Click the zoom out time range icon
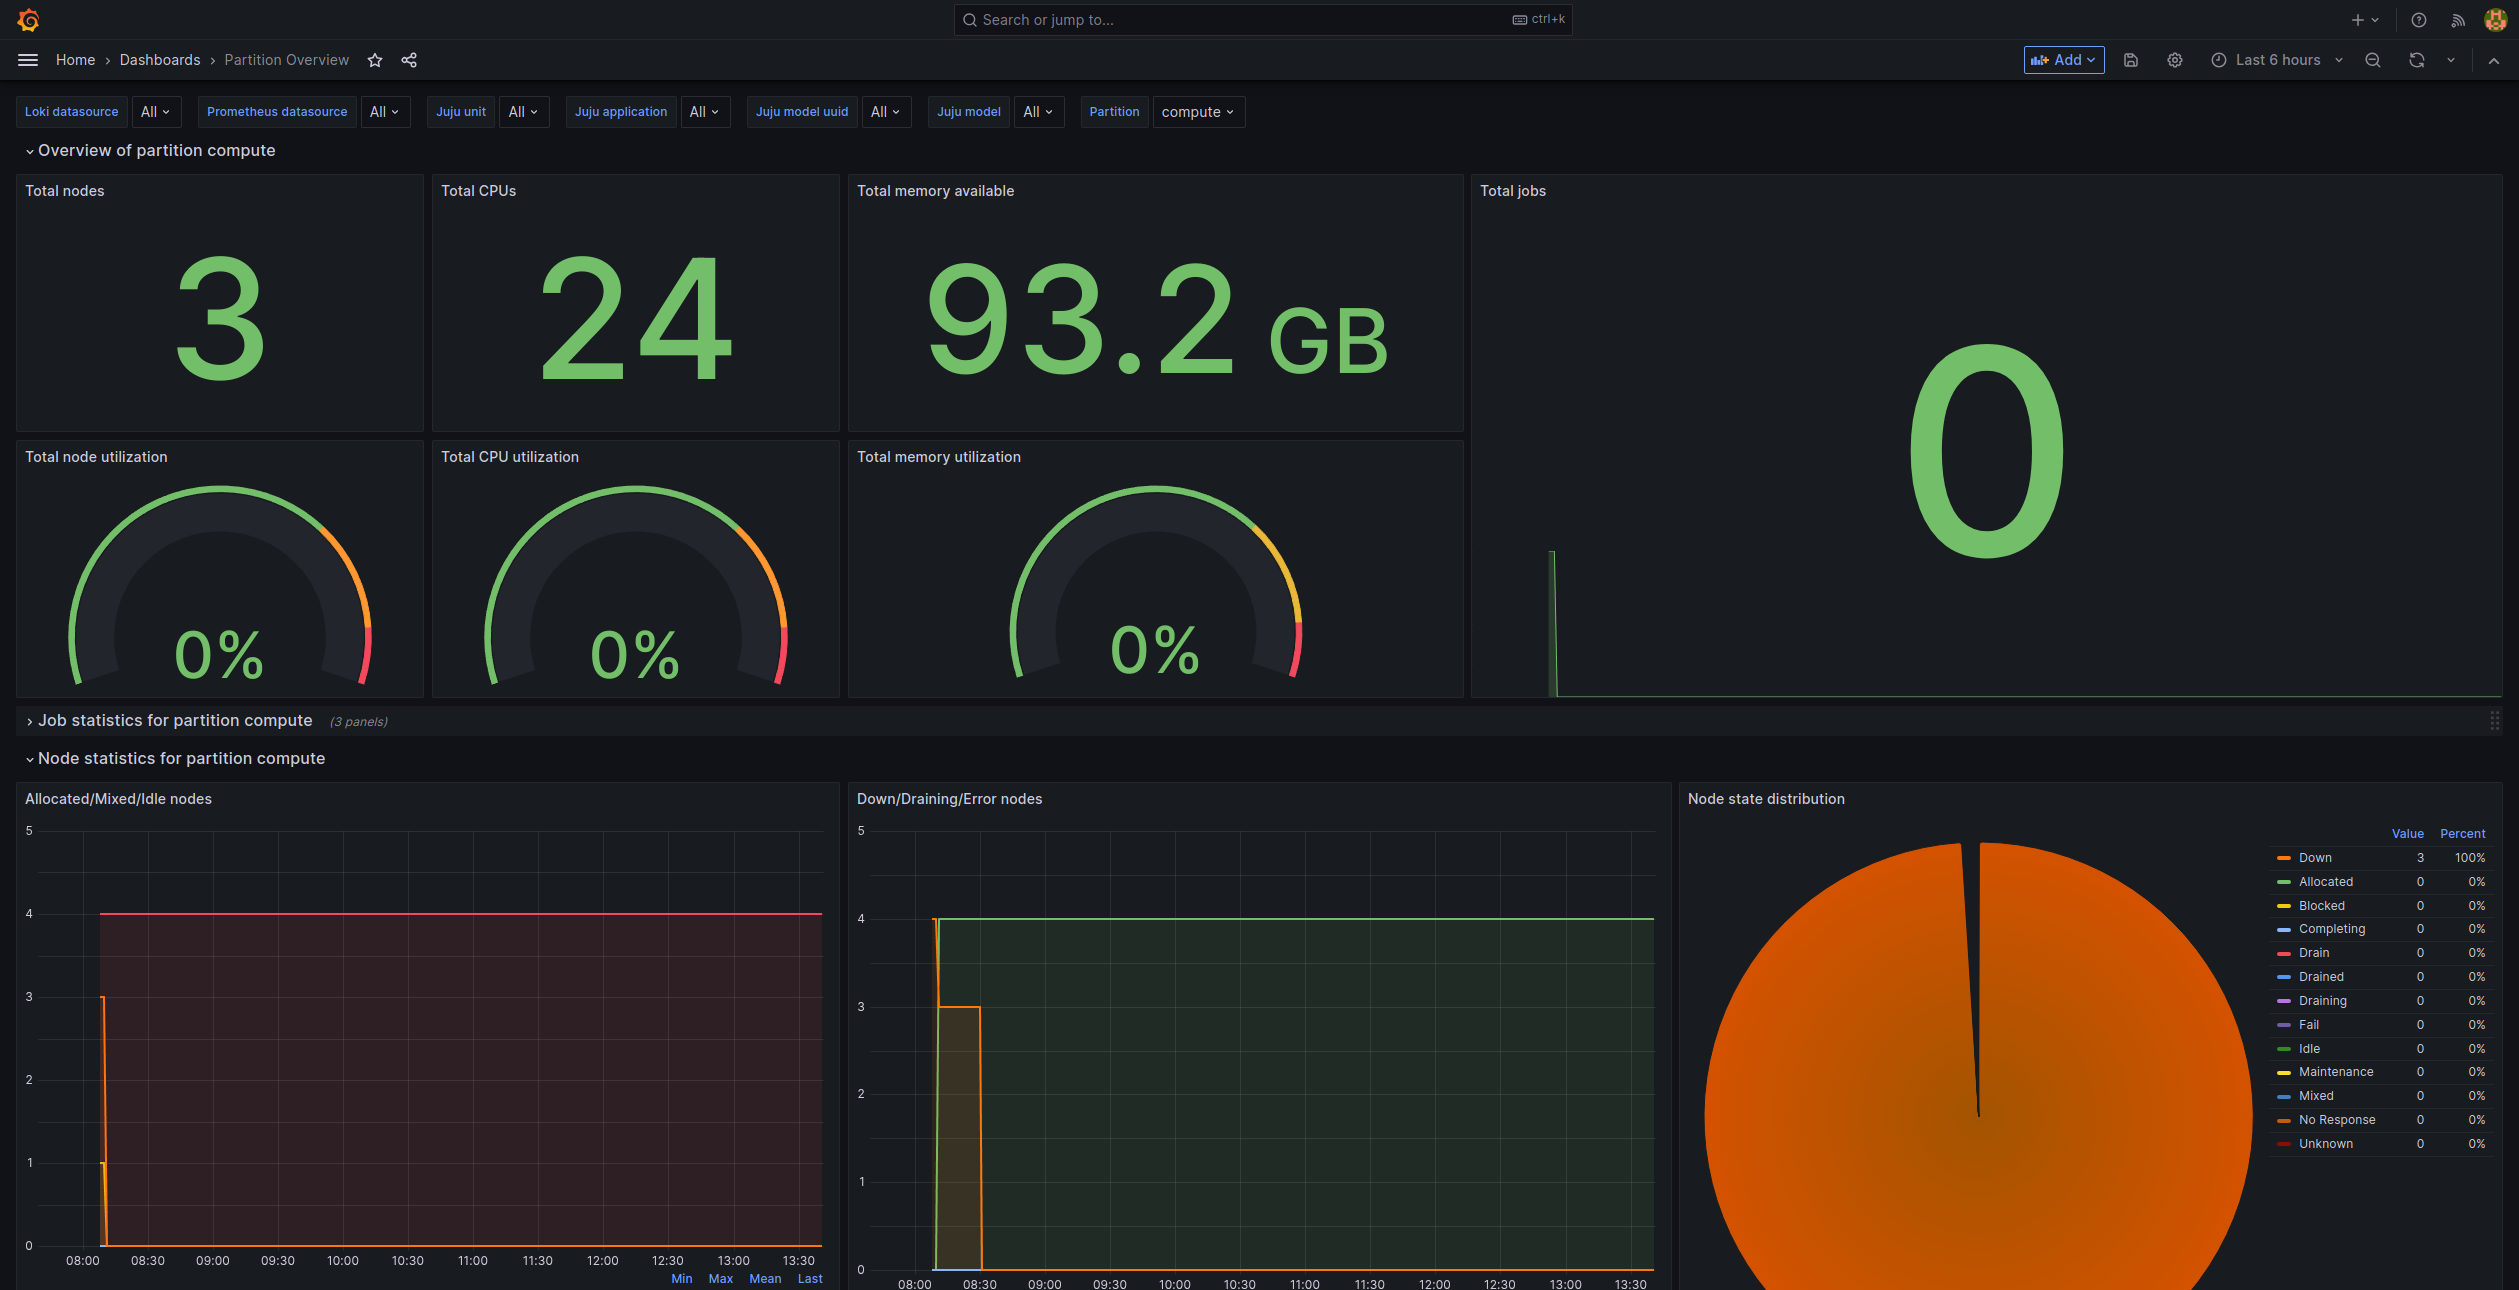 coord(2373,60)
